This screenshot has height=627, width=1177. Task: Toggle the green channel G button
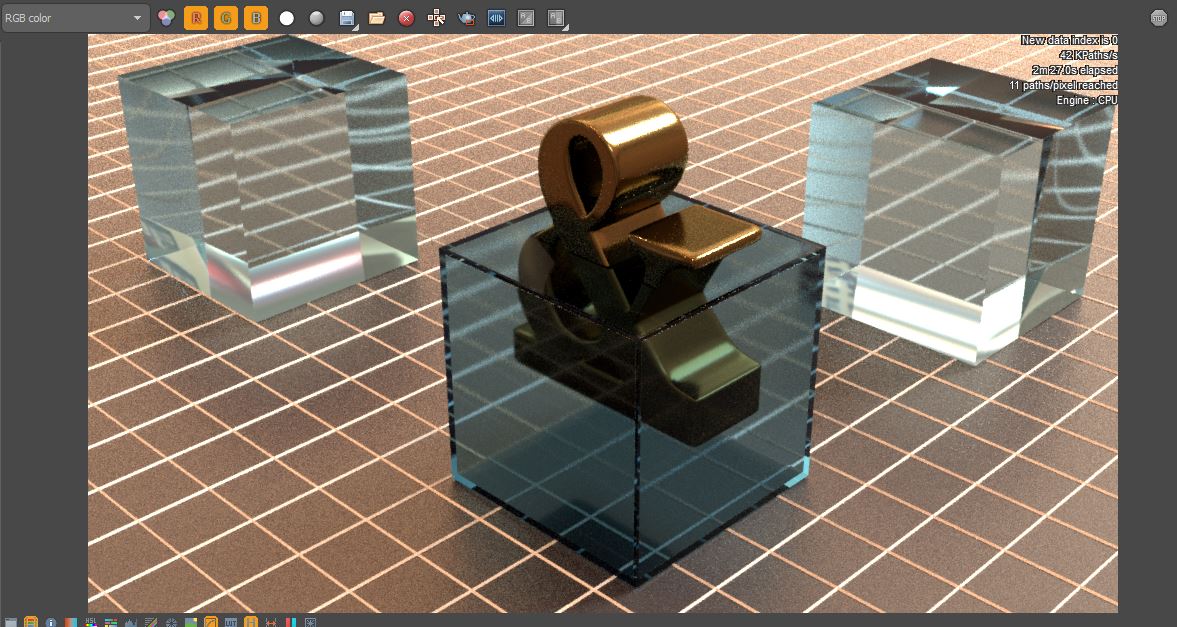pos(226,18)
